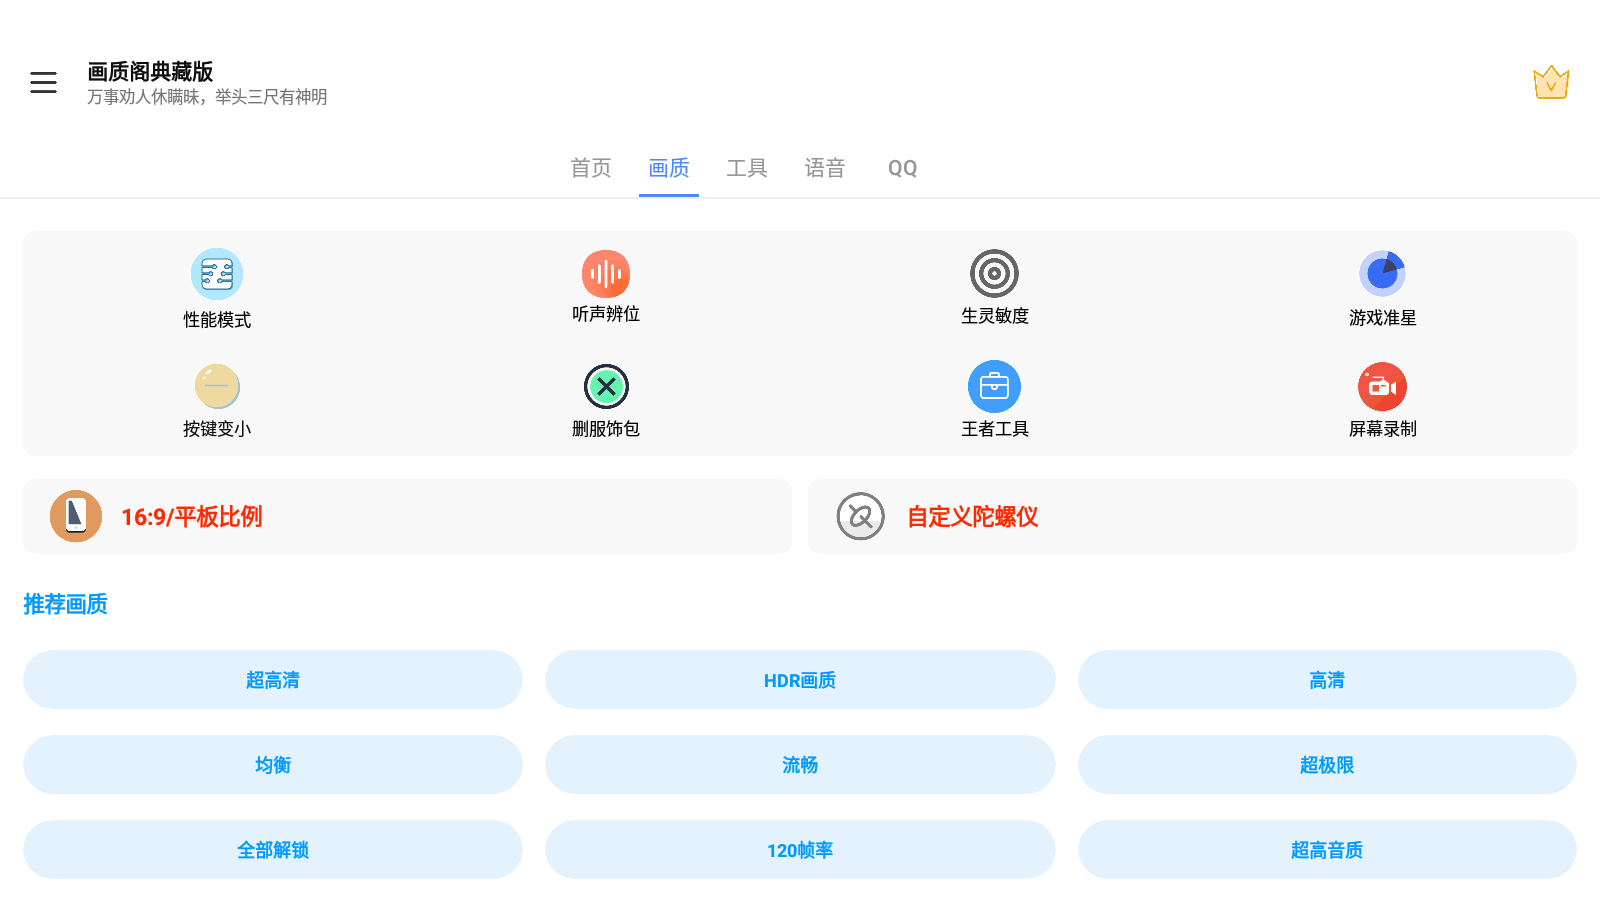Click the 性能模式 label
Image resolution: width=1600 pixels, height=900 pixels.
pos(217,320)
